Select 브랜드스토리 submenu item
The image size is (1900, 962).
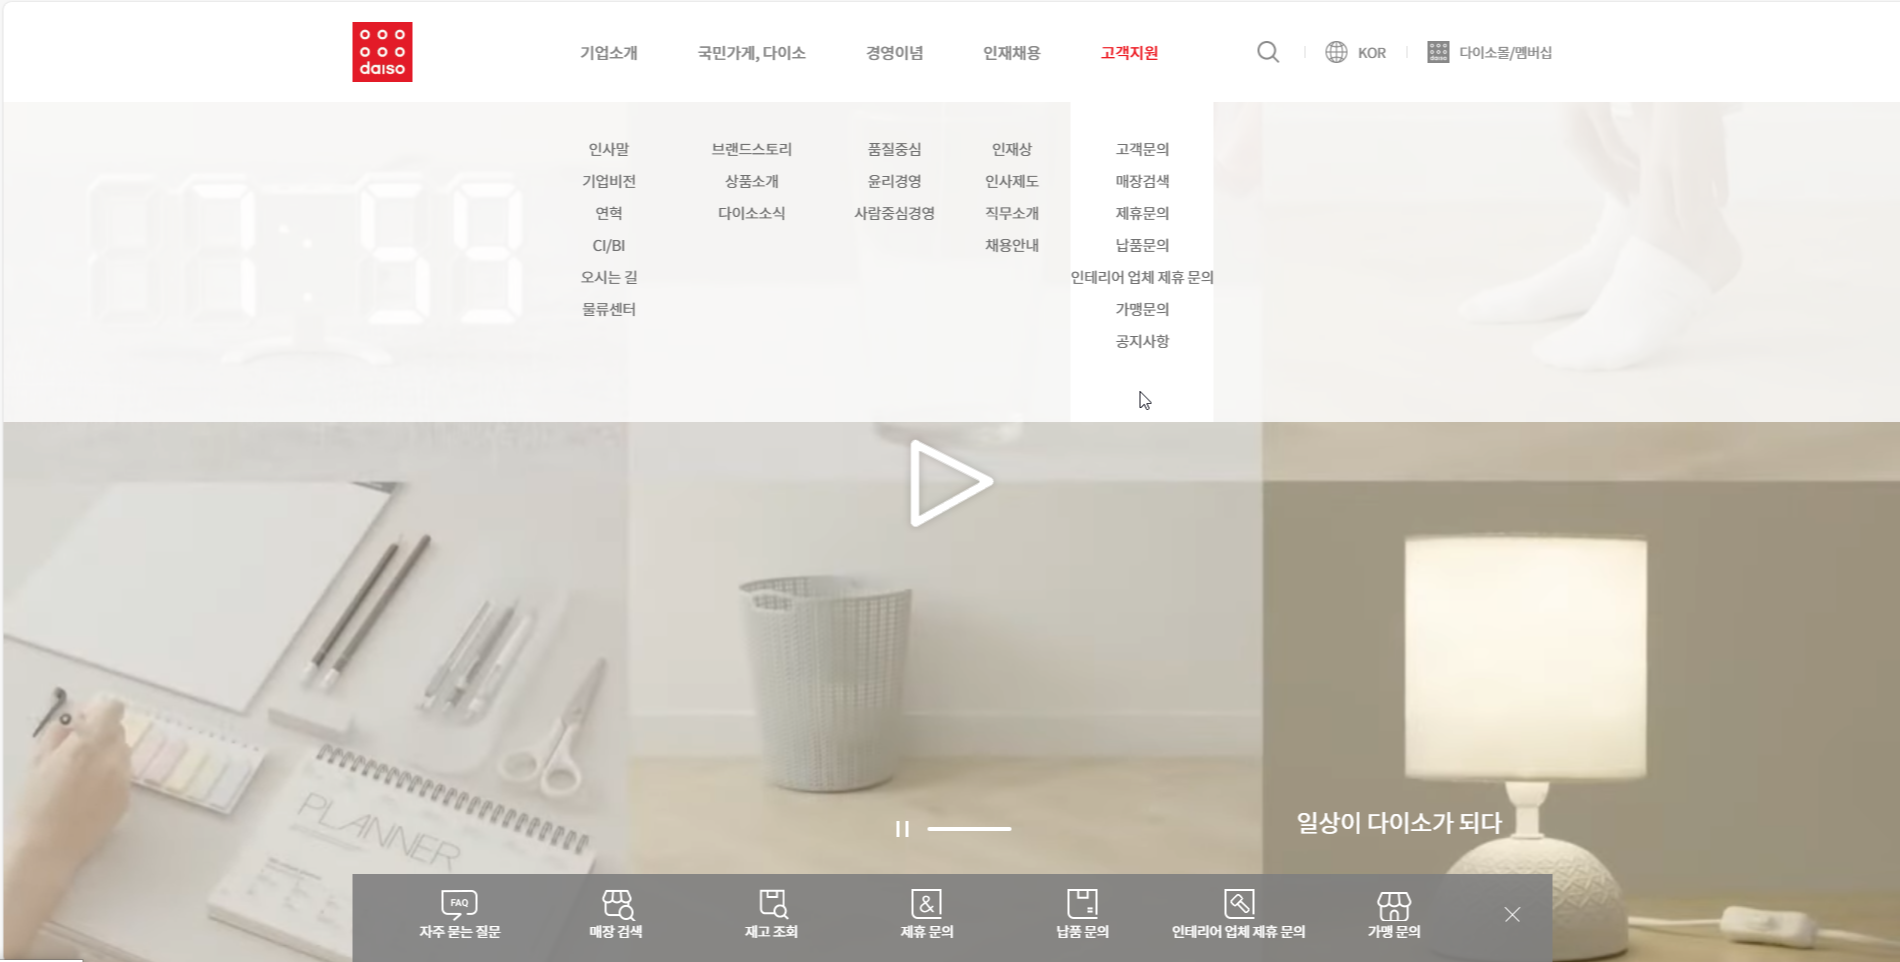click(x=752, y=149)
